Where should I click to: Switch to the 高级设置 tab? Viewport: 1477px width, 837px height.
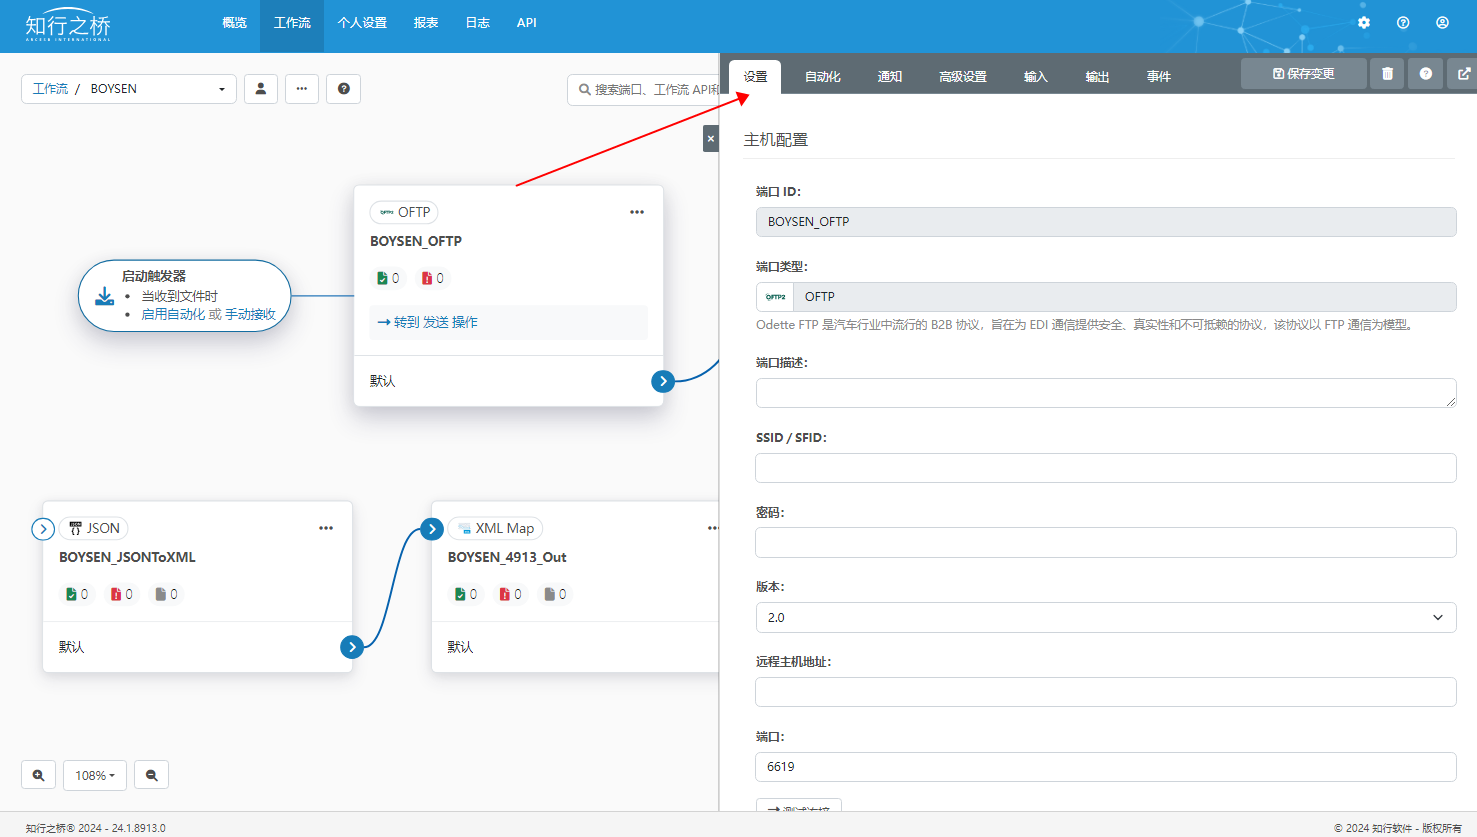coord(962,77)
